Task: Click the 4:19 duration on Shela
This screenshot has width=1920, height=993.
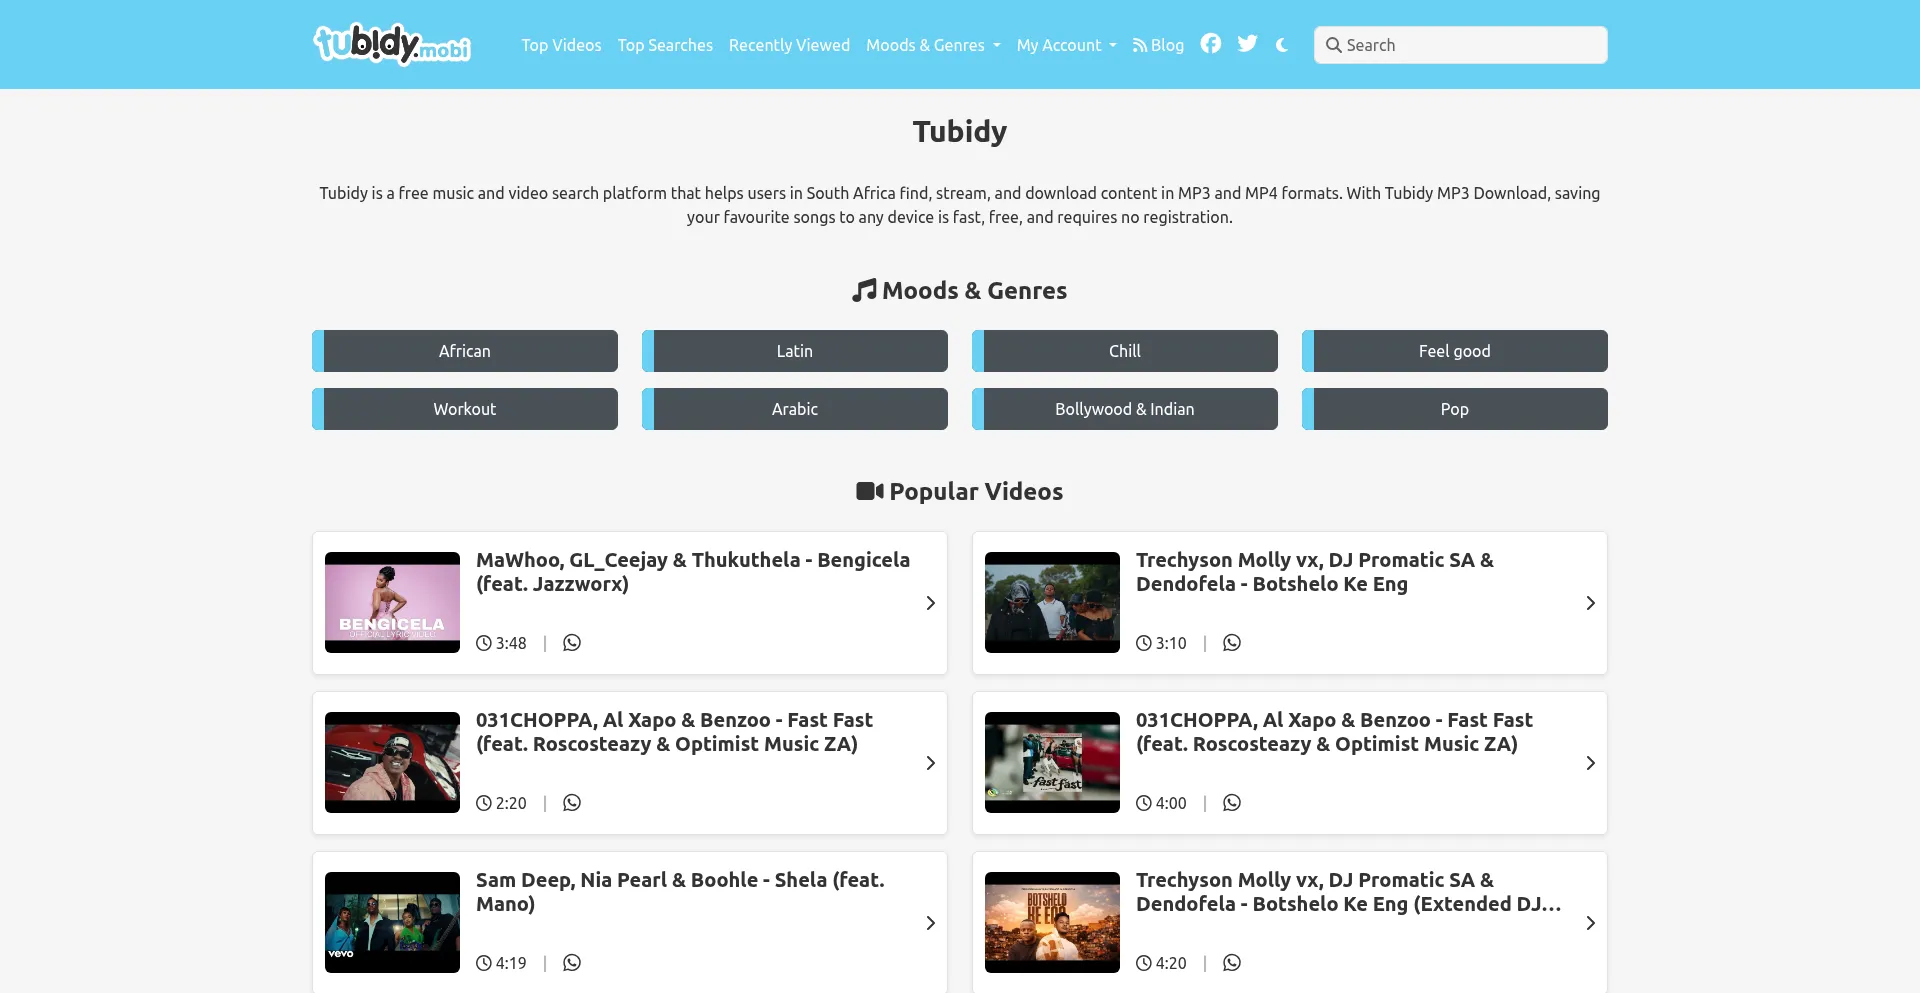Action: click(x=501, y=963)
